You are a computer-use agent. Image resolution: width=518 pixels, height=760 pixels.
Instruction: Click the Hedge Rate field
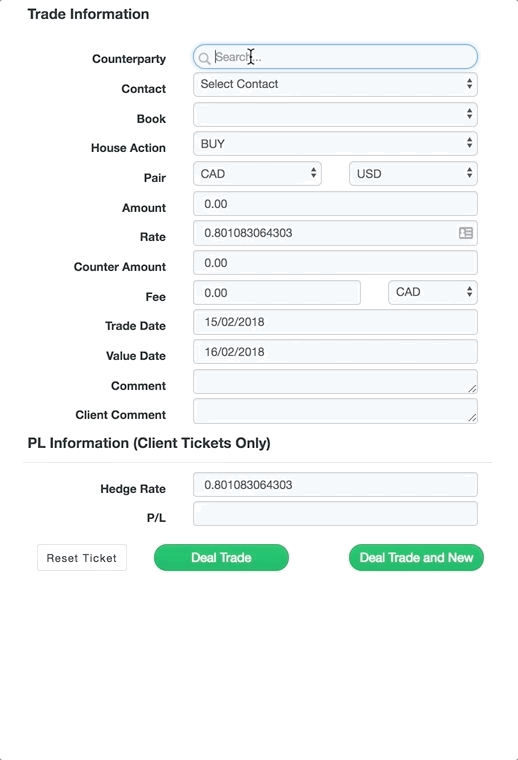(x=335, y=485)
